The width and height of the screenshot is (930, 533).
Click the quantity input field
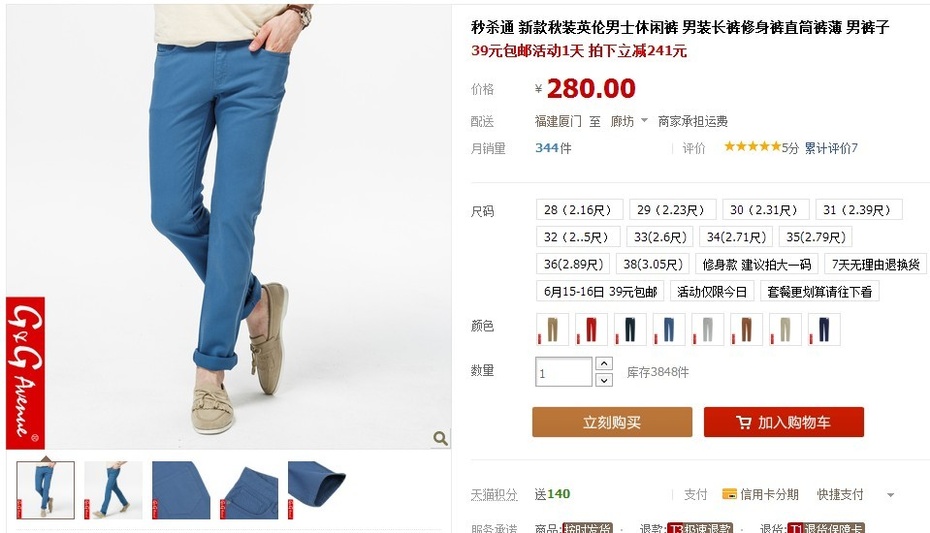point(563,372)
